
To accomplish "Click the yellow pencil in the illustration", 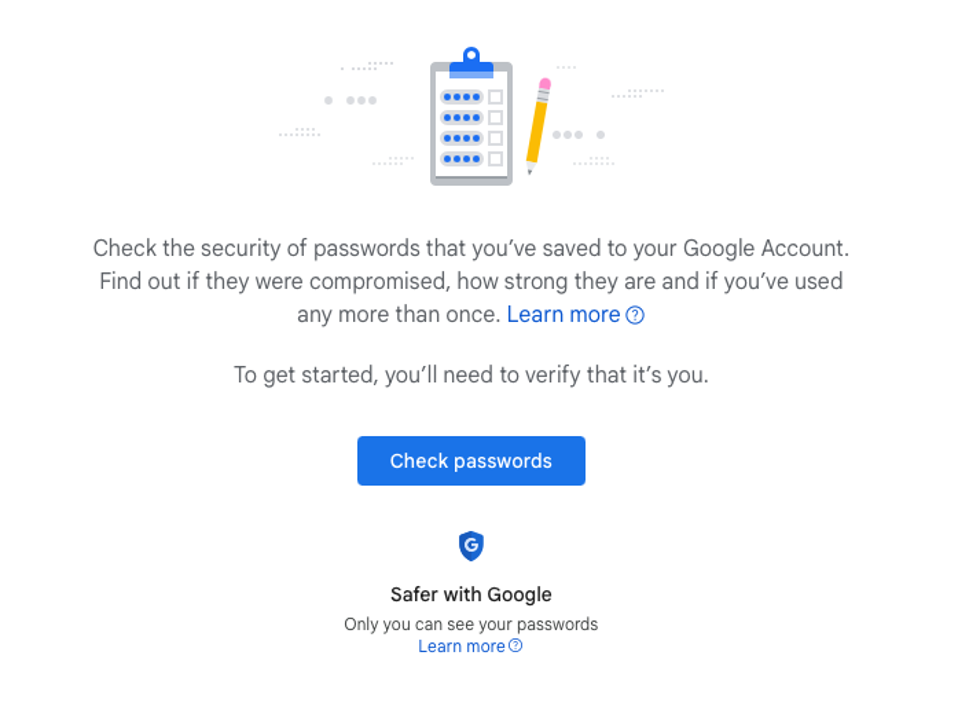I will point(534,130).
